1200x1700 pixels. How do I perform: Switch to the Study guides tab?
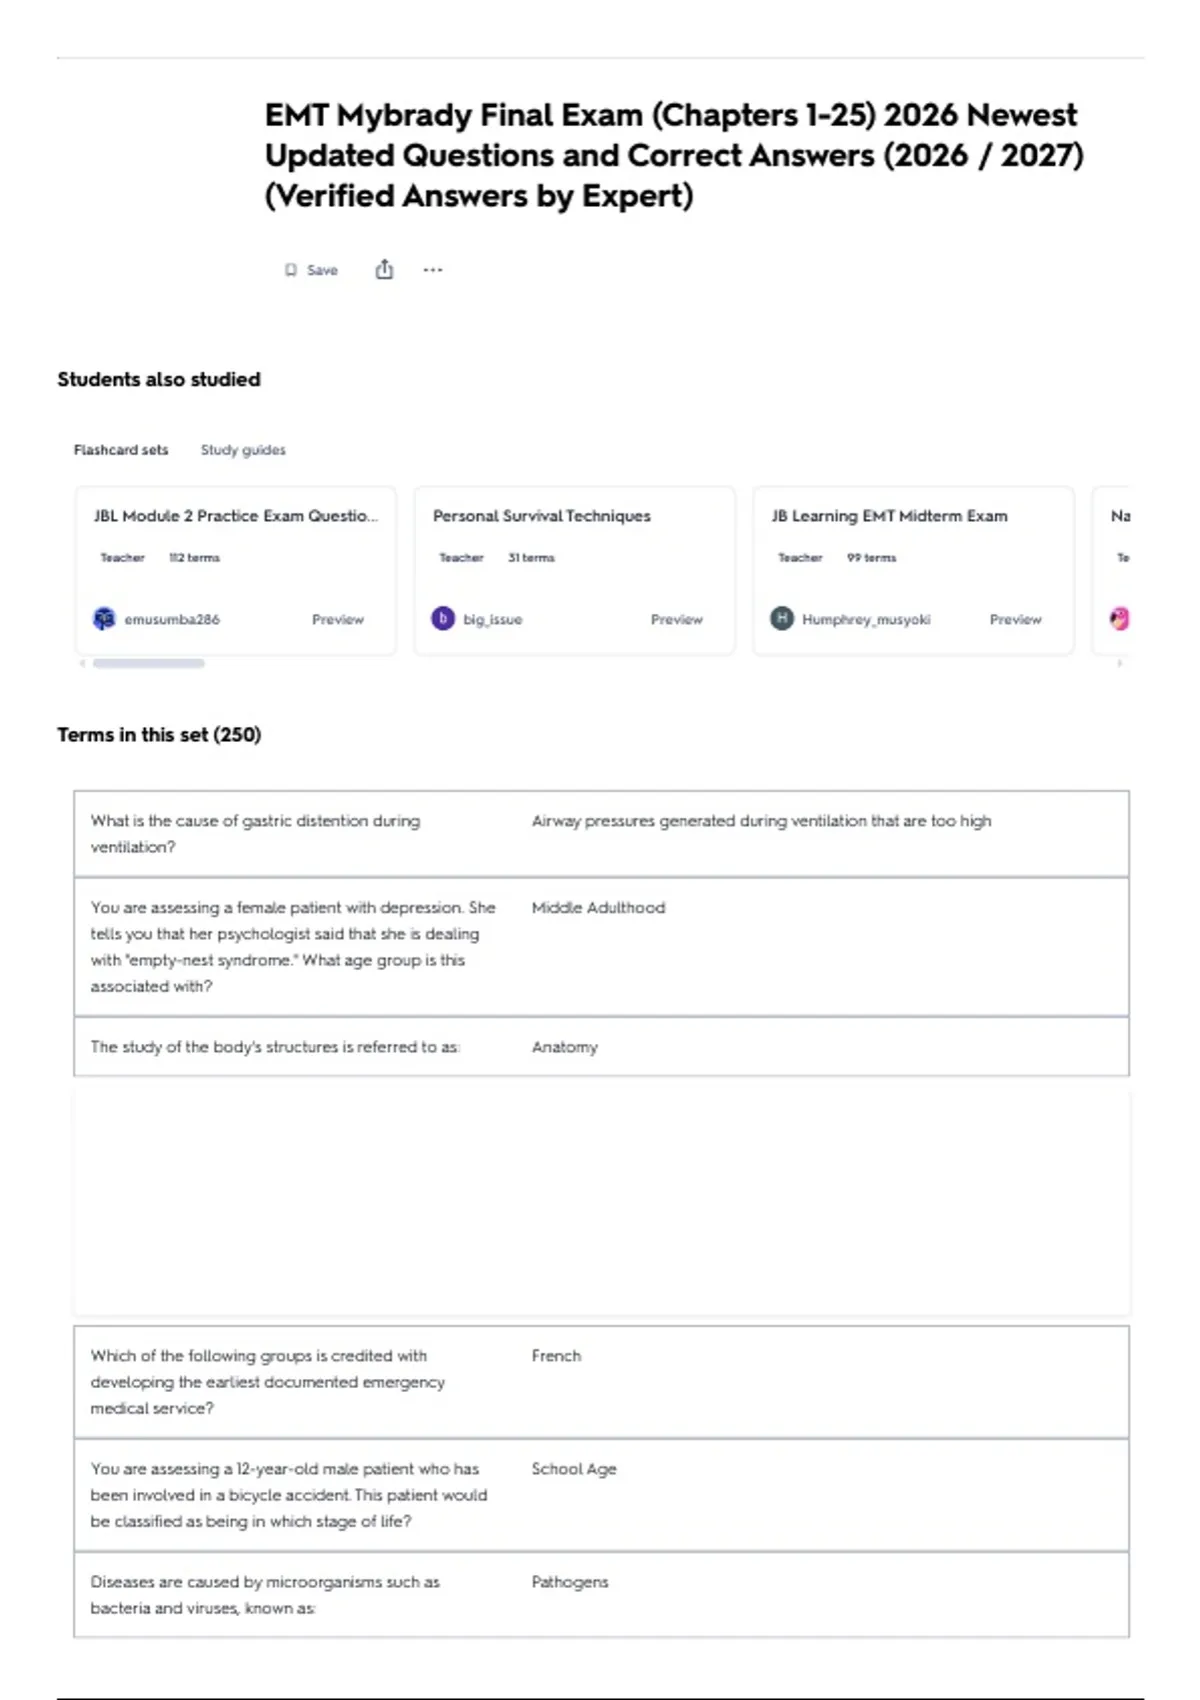coord(243,450)
